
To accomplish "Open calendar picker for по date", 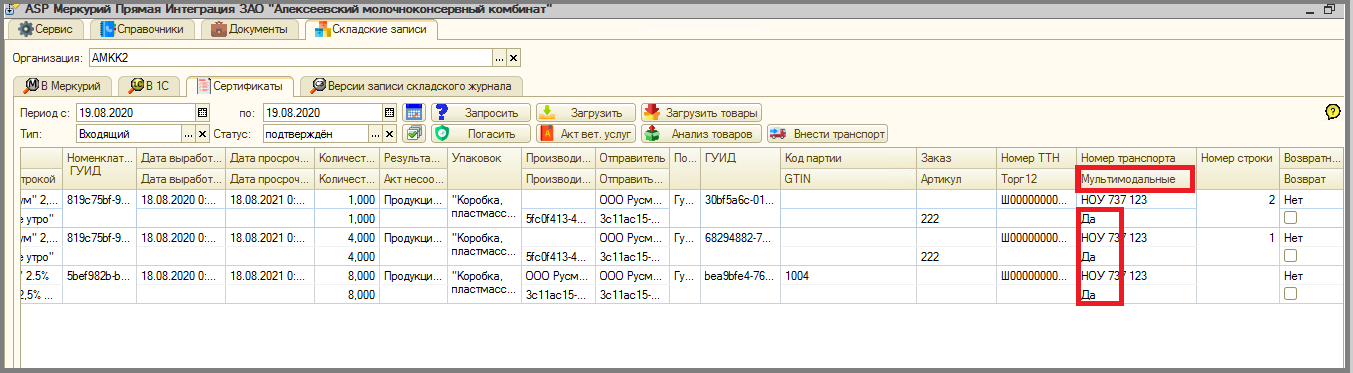I will pyautogui.click(x=390, y=112).
